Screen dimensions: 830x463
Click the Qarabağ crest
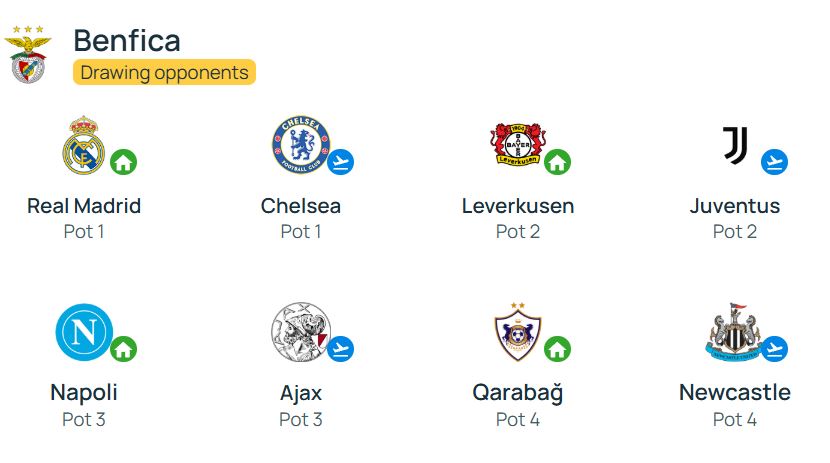tap(518, 332)
